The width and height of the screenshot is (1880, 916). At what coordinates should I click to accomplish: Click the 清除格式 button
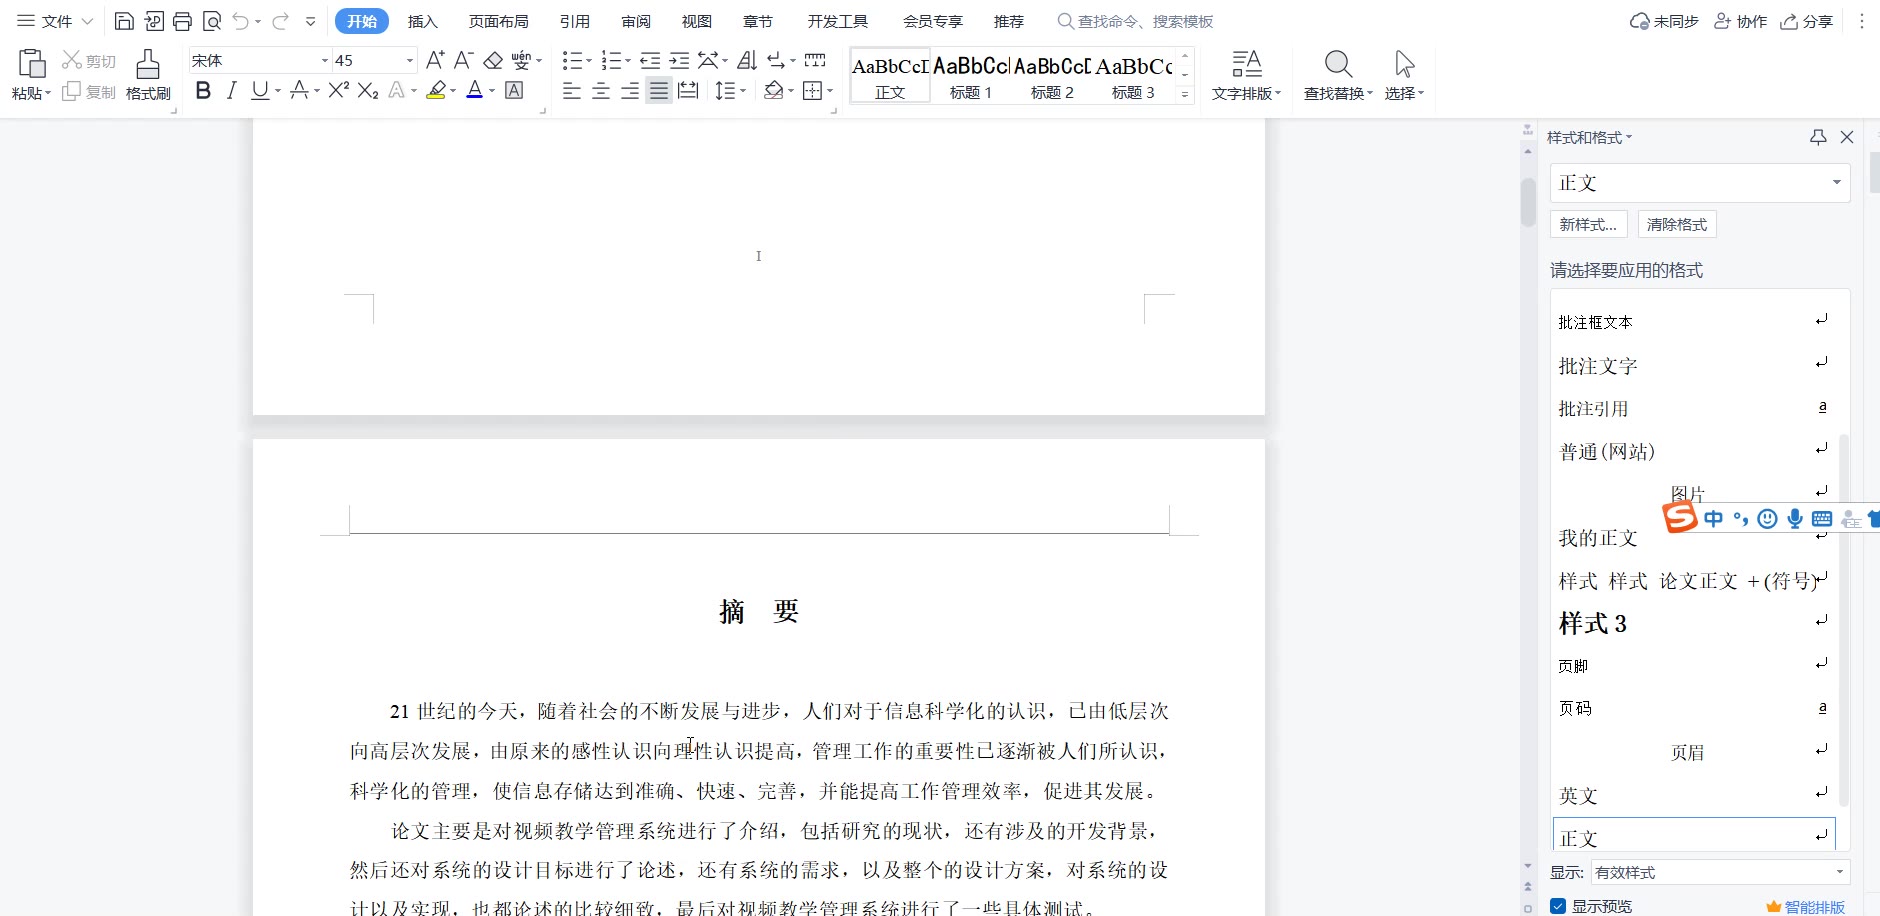(1676, 224)
